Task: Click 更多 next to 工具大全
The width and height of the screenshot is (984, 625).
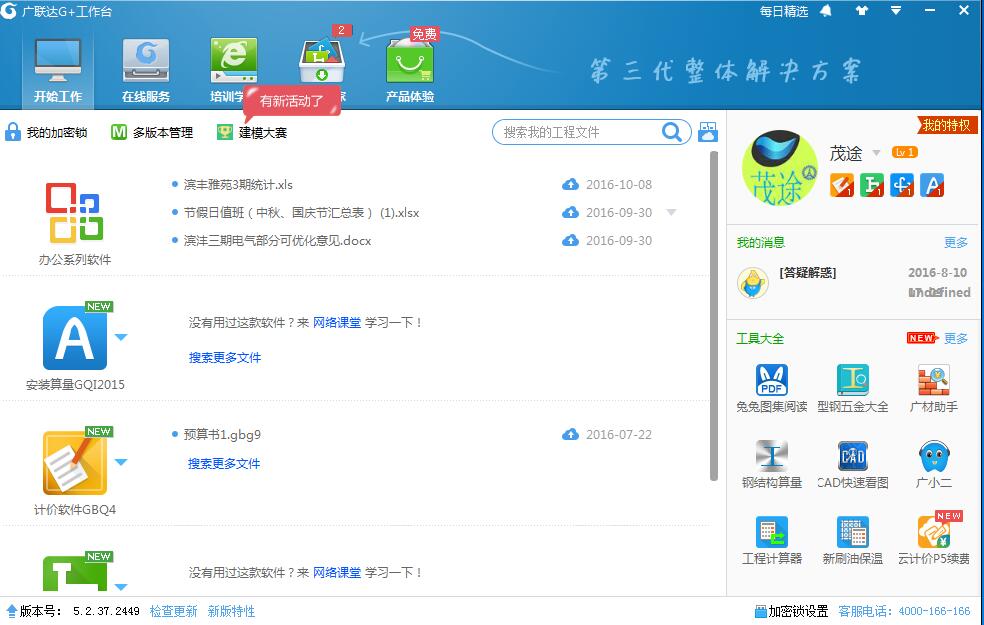Action: coord(956,338)
